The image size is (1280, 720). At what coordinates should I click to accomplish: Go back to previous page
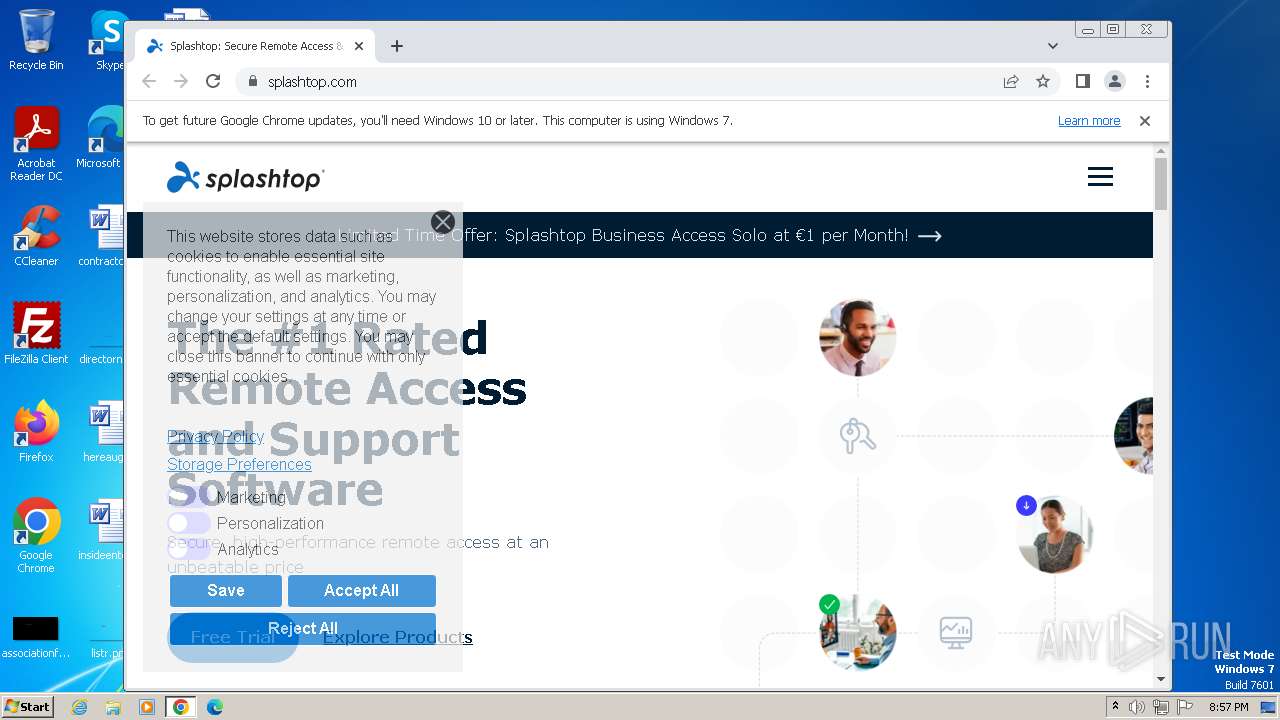(149, 81)
